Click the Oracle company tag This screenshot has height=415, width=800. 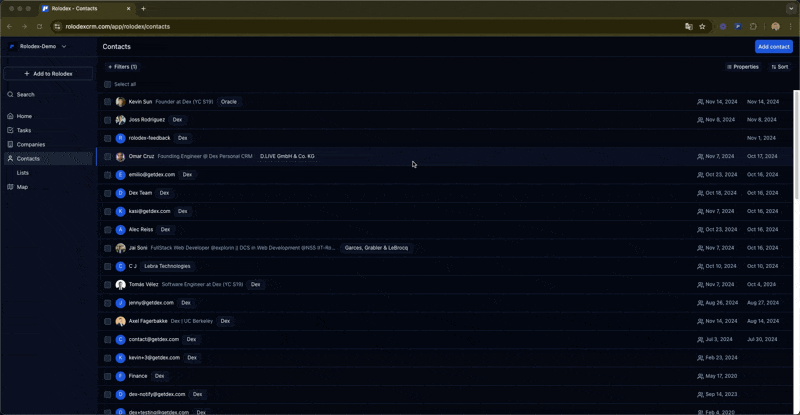229,102
